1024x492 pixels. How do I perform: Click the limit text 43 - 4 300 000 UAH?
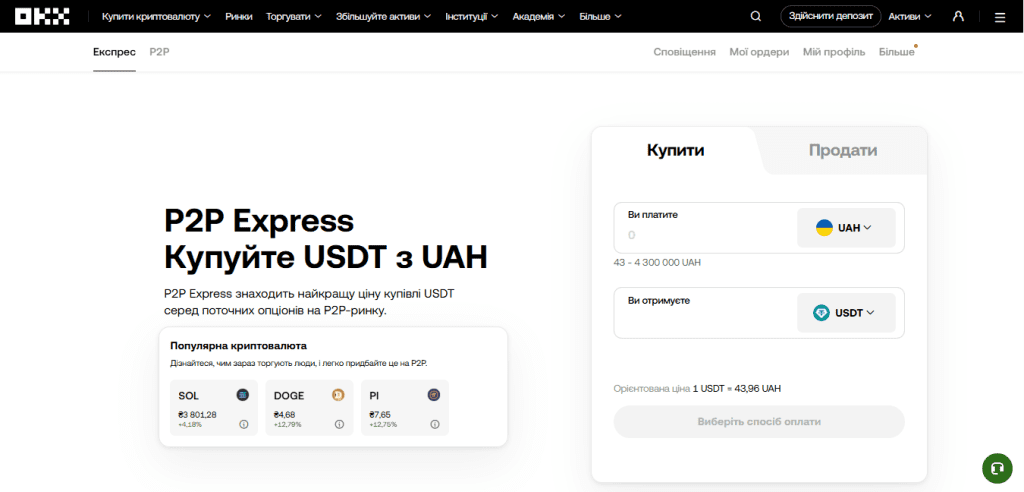tap(657, 263)
